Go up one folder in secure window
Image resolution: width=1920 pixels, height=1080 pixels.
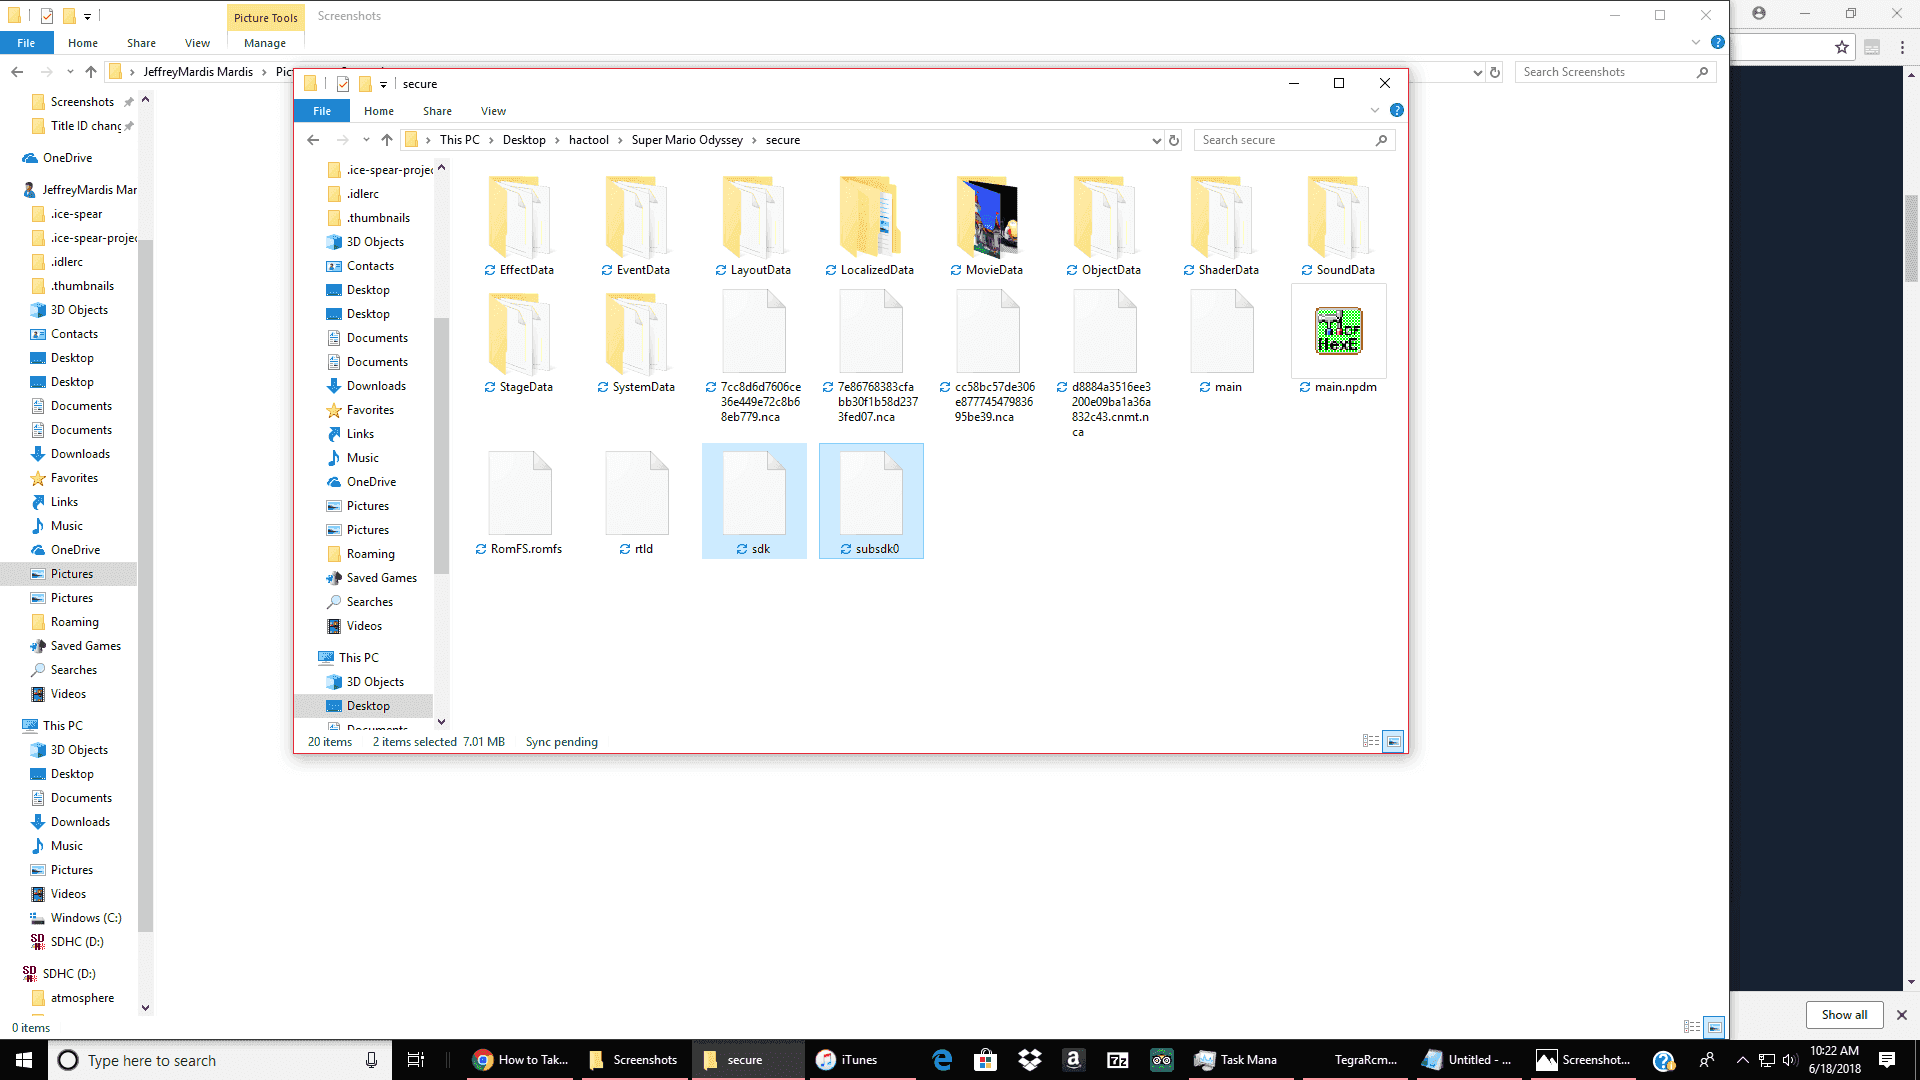point(387,140)
